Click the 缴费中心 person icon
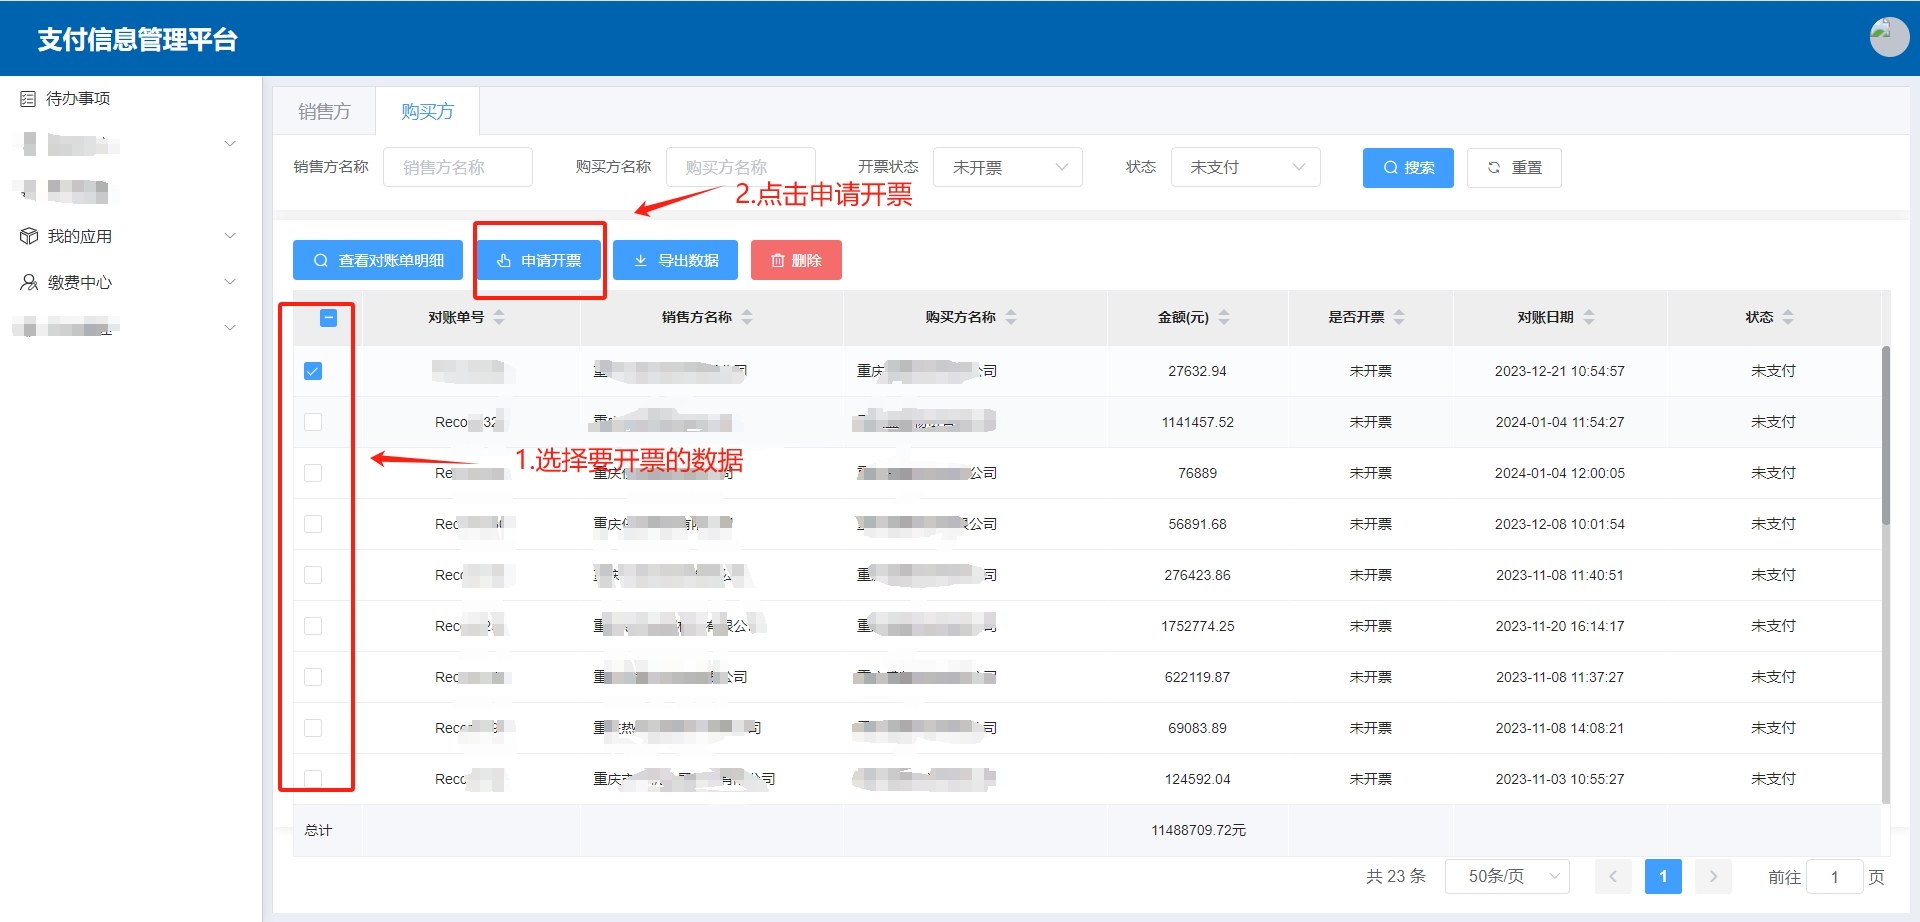The width and height of the screenshot is (1920, 922). [29, 283]
